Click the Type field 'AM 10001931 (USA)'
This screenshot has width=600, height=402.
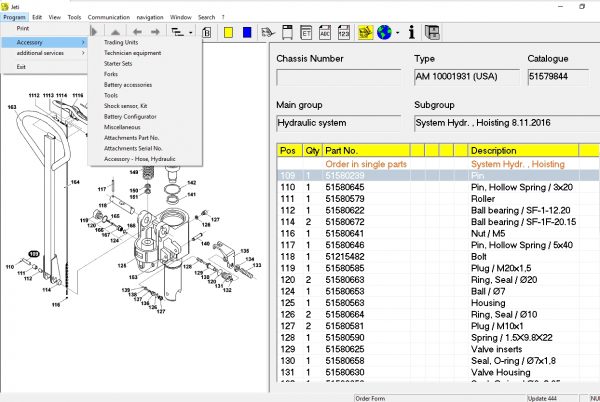click(x=467, y=77)
